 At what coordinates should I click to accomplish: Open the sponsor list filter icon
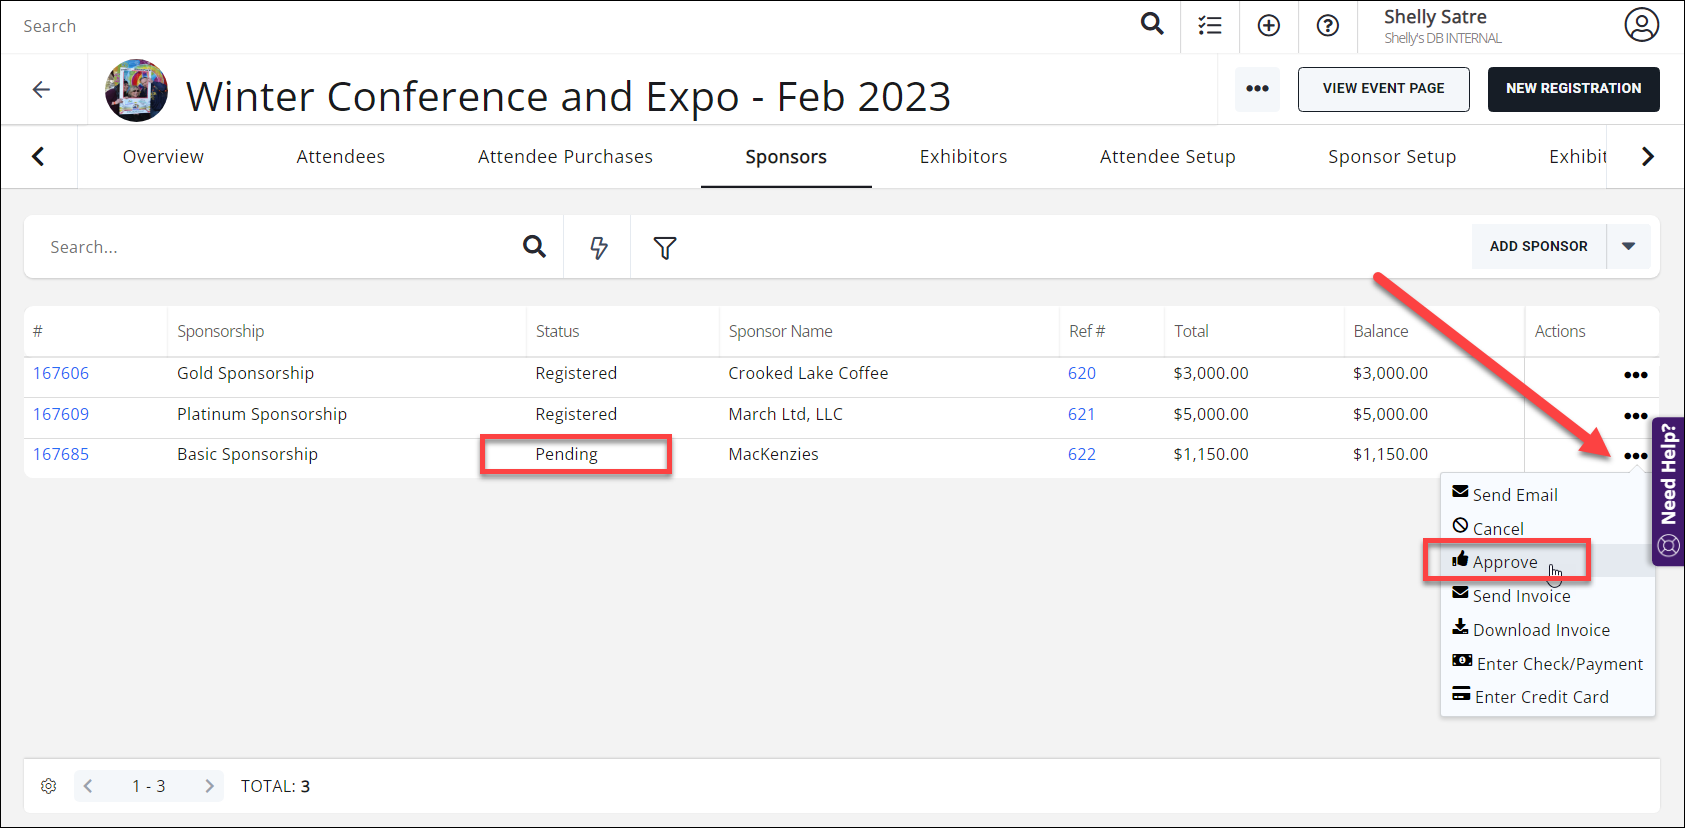(665, 247)
